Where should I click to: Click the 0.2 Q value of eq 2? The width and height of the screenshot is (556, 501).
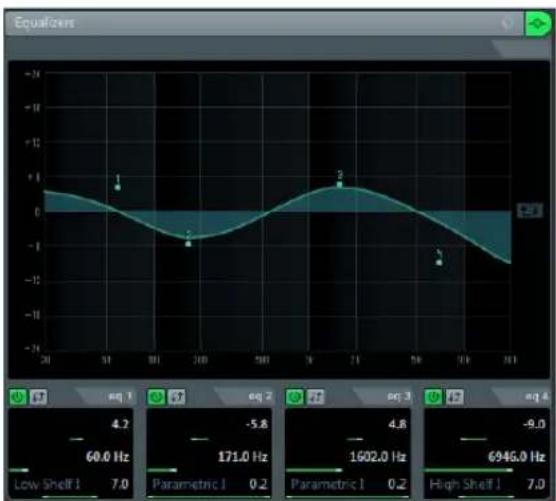pyautogui.click(x=258, y=484)
